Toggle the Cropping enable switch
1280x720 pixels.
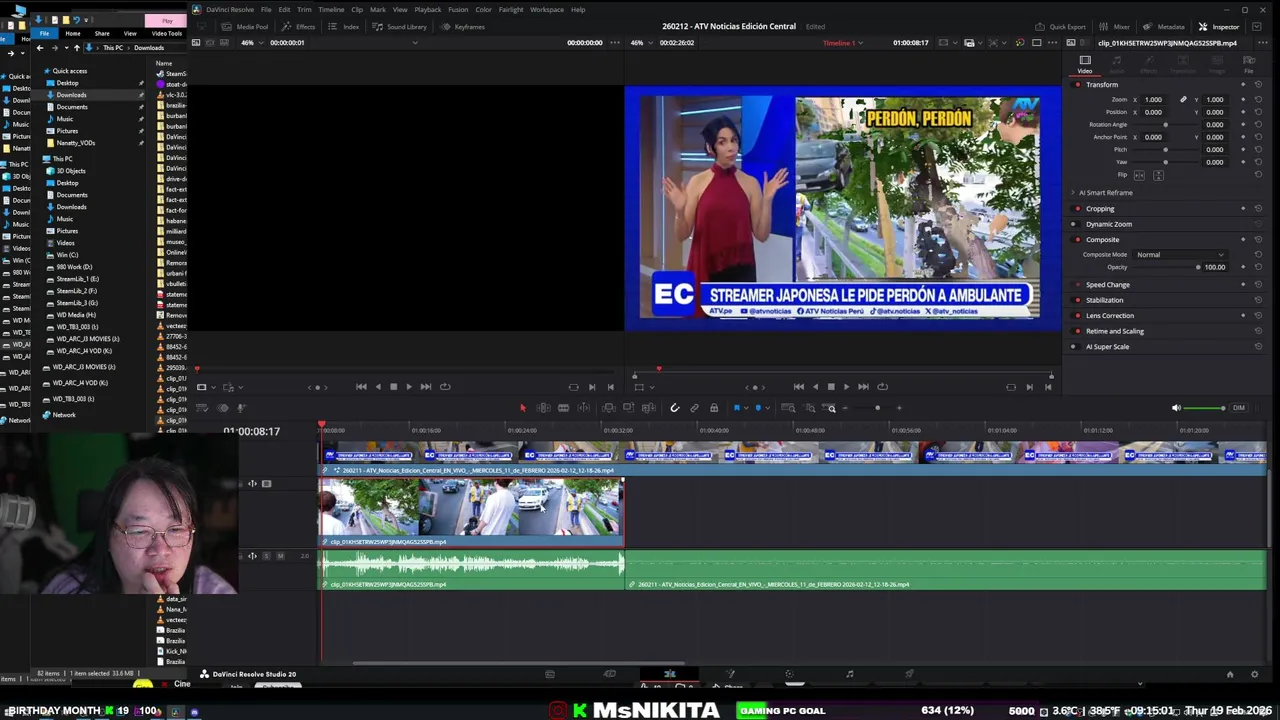(x=1077, y=209)
